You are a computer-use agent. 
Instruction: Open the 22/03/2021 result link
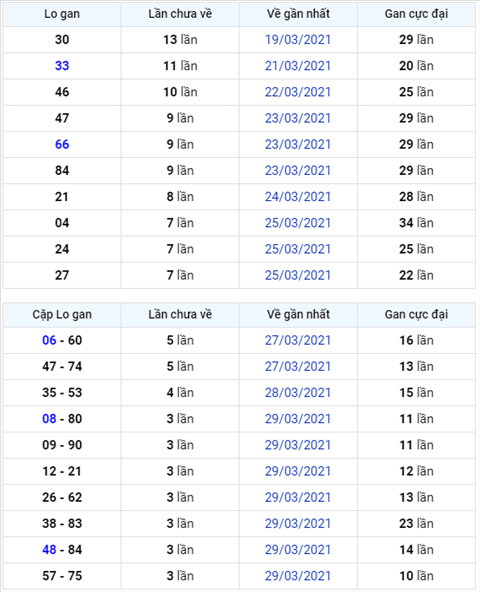pos(298,92)
